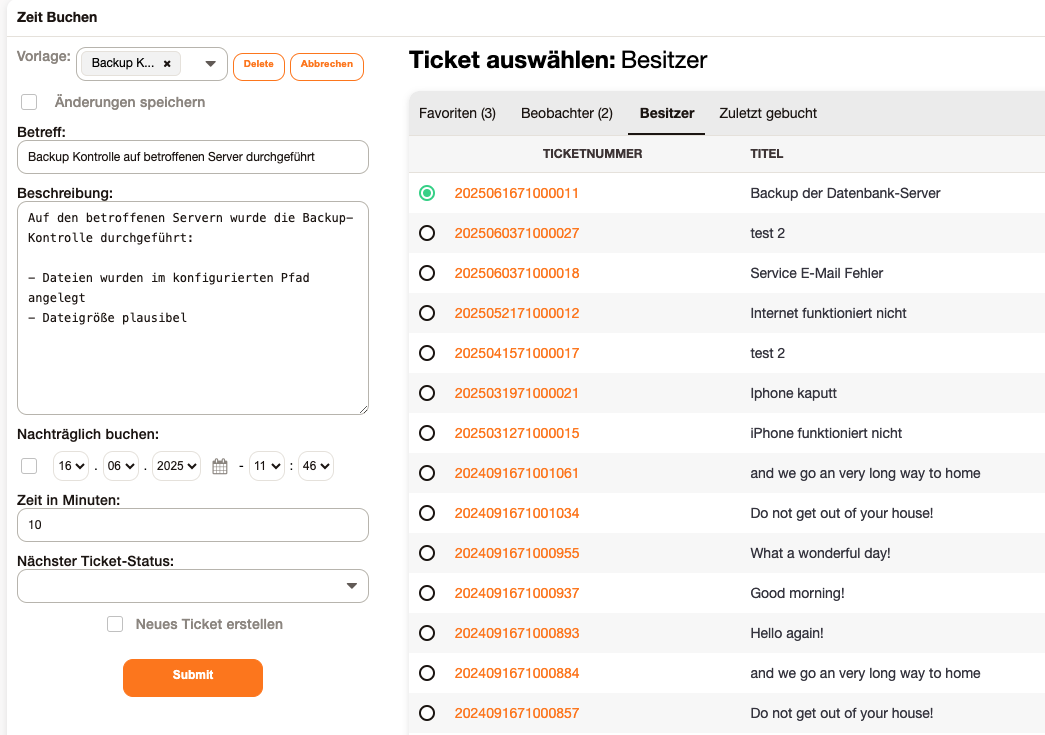The image size is (1045, 735).
Task: Select radio for Internet funktioniert nicht ticket
Action: (x=427, y=313)
